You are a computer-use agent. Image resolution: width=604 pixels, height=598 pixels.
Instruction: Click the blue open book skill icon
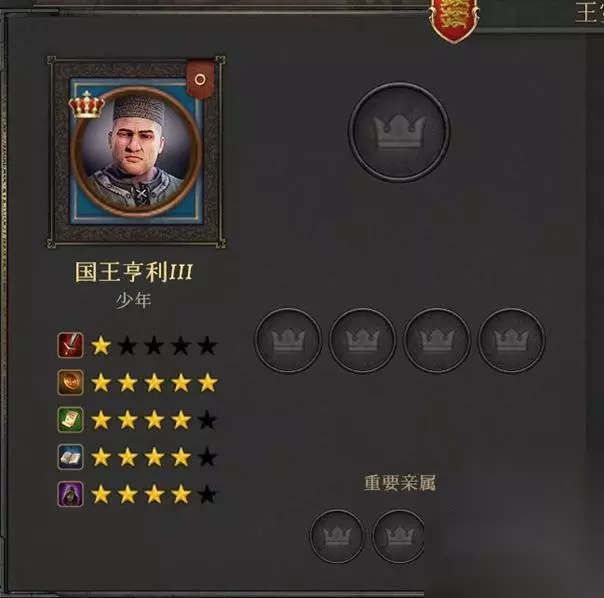click(70, 457)
